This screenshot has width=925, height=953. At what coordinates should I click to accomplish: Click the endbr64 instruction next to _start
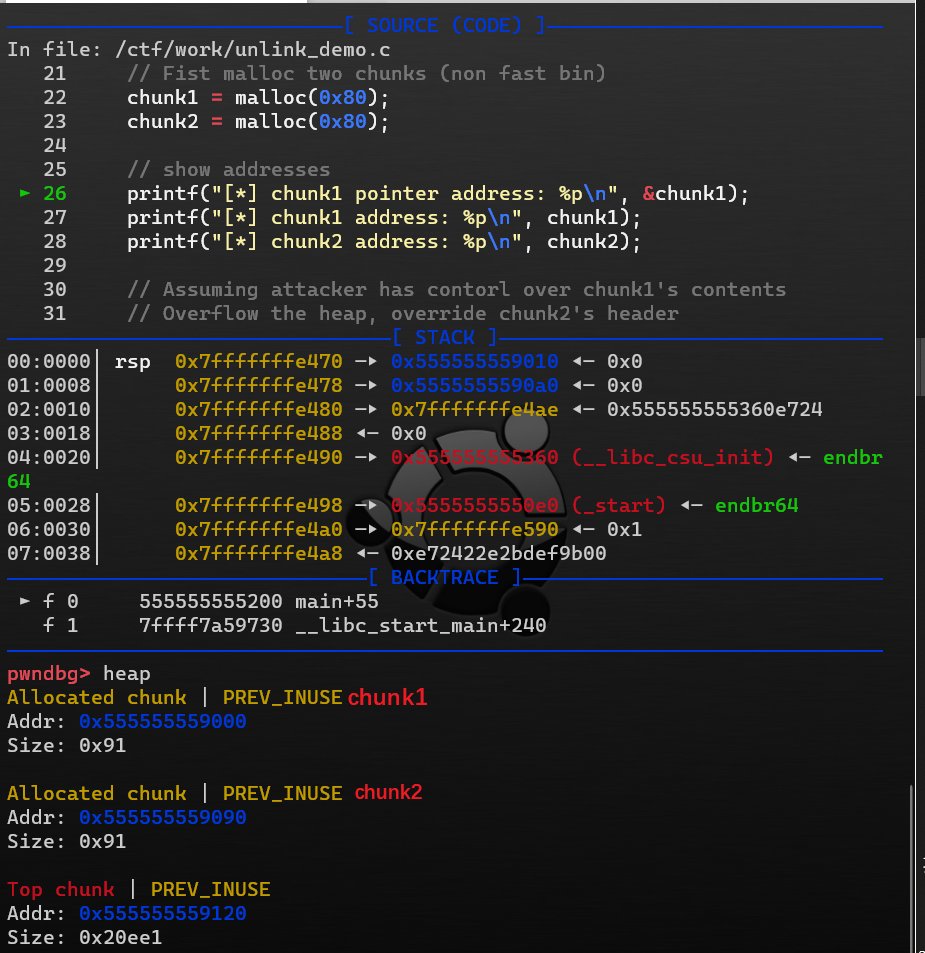757,506
